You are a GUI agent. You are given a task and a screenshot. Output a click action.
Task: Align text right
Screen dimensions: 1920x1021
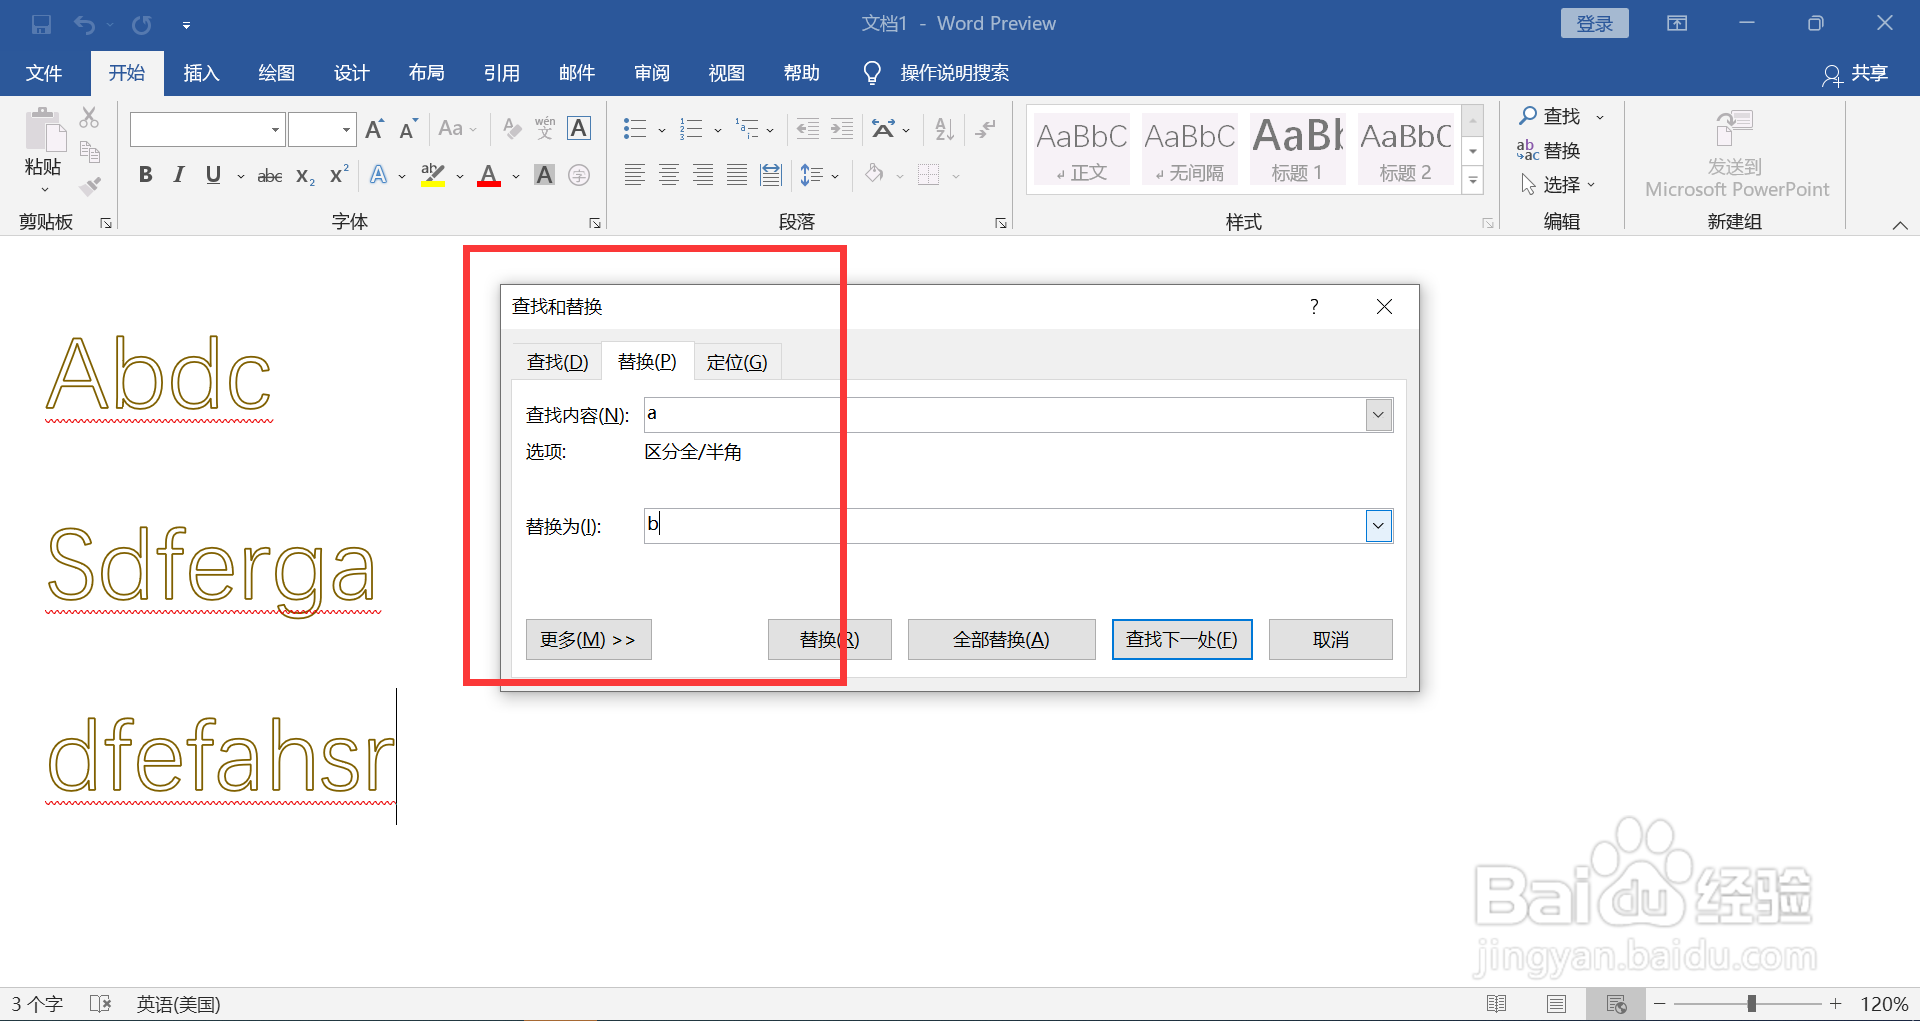pyautogui.click(x=703, y=175)
